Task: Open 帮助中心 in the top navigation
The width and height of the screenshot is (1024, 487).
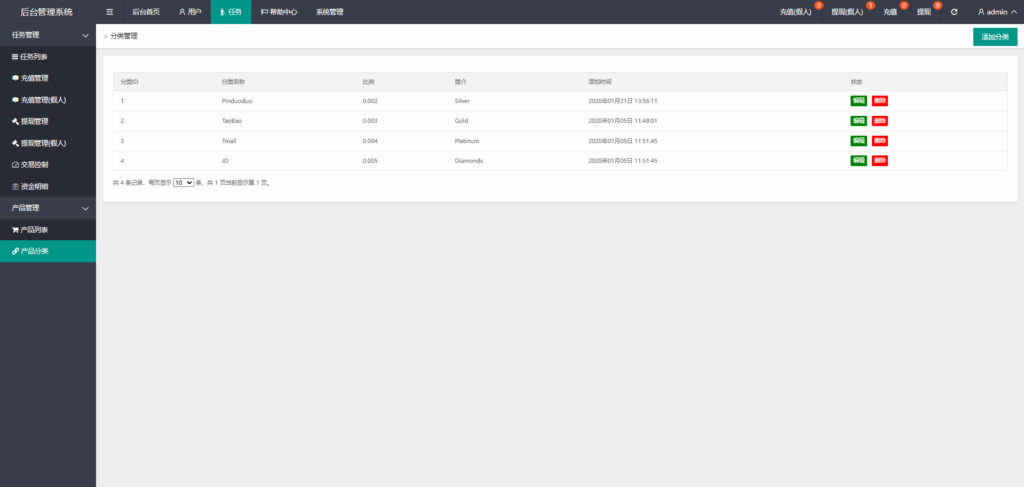Action: [278, 12]
